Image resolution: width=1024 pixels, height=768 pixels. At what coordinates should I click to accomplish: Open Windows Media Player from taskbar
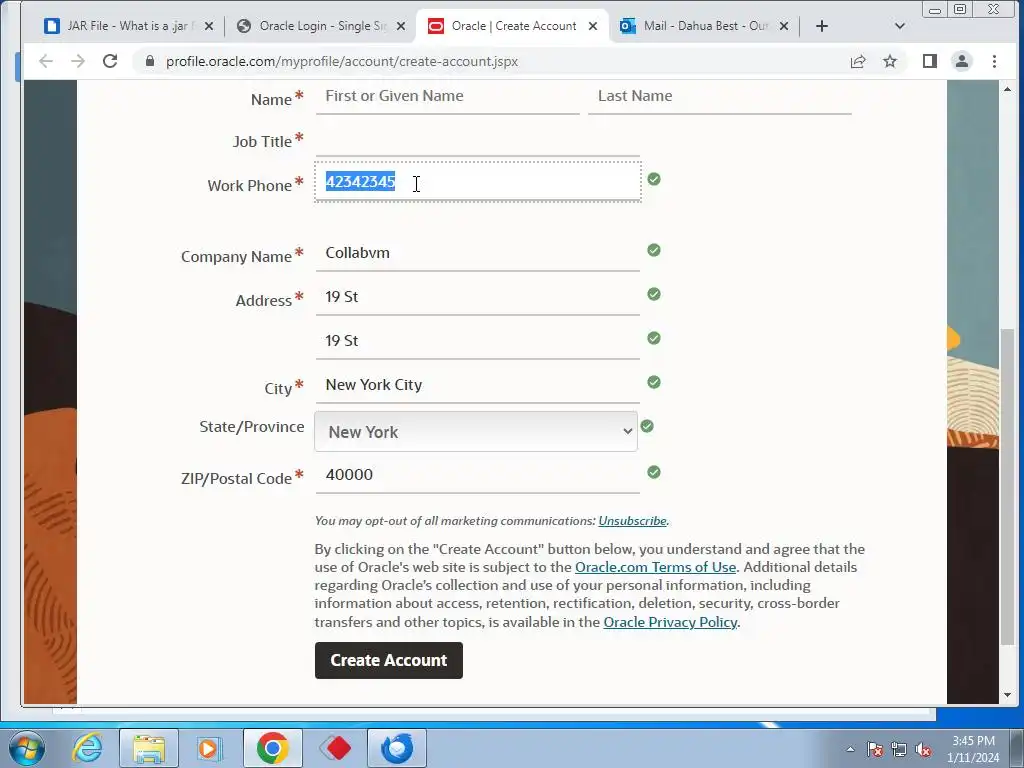coord(210,748)
